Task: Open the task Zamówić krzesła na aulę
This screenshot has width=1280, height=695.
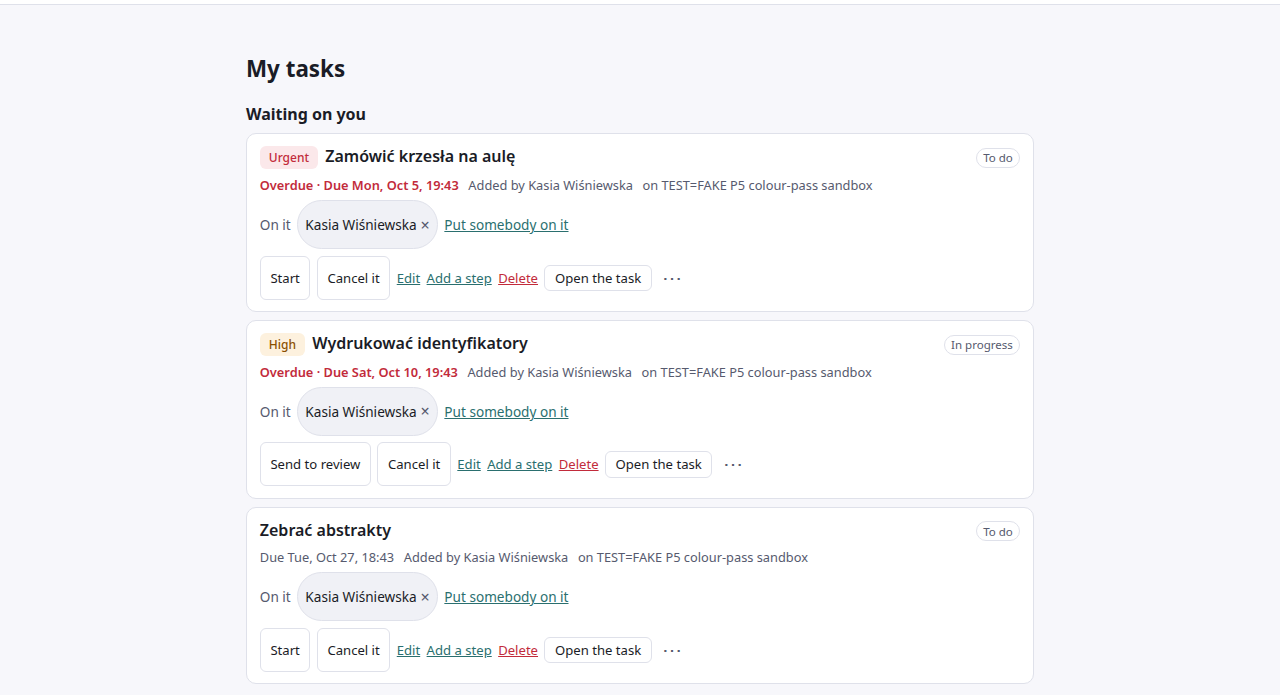Action: (x=598, y=278)
